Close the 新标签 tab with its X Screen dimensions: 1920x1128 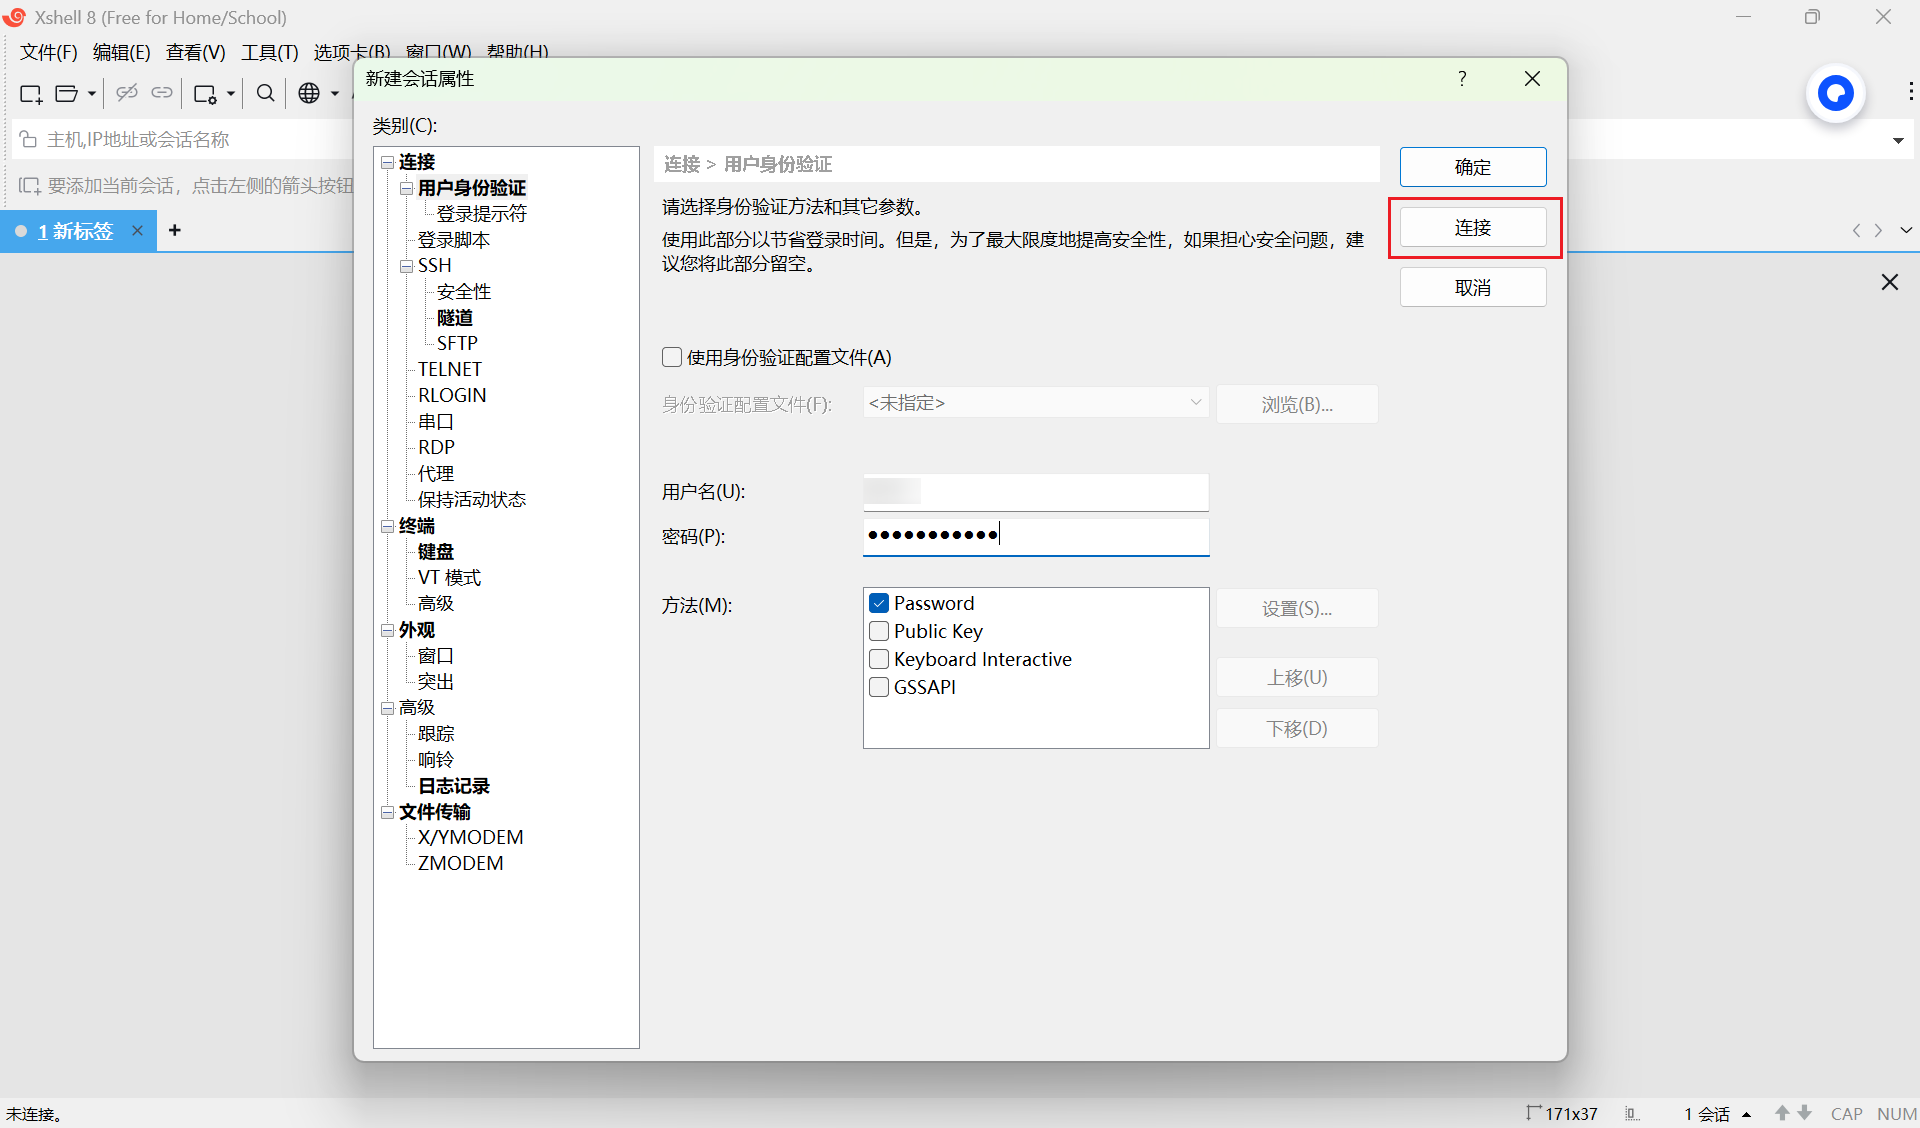pyautogui.click(x=137, y=231)
